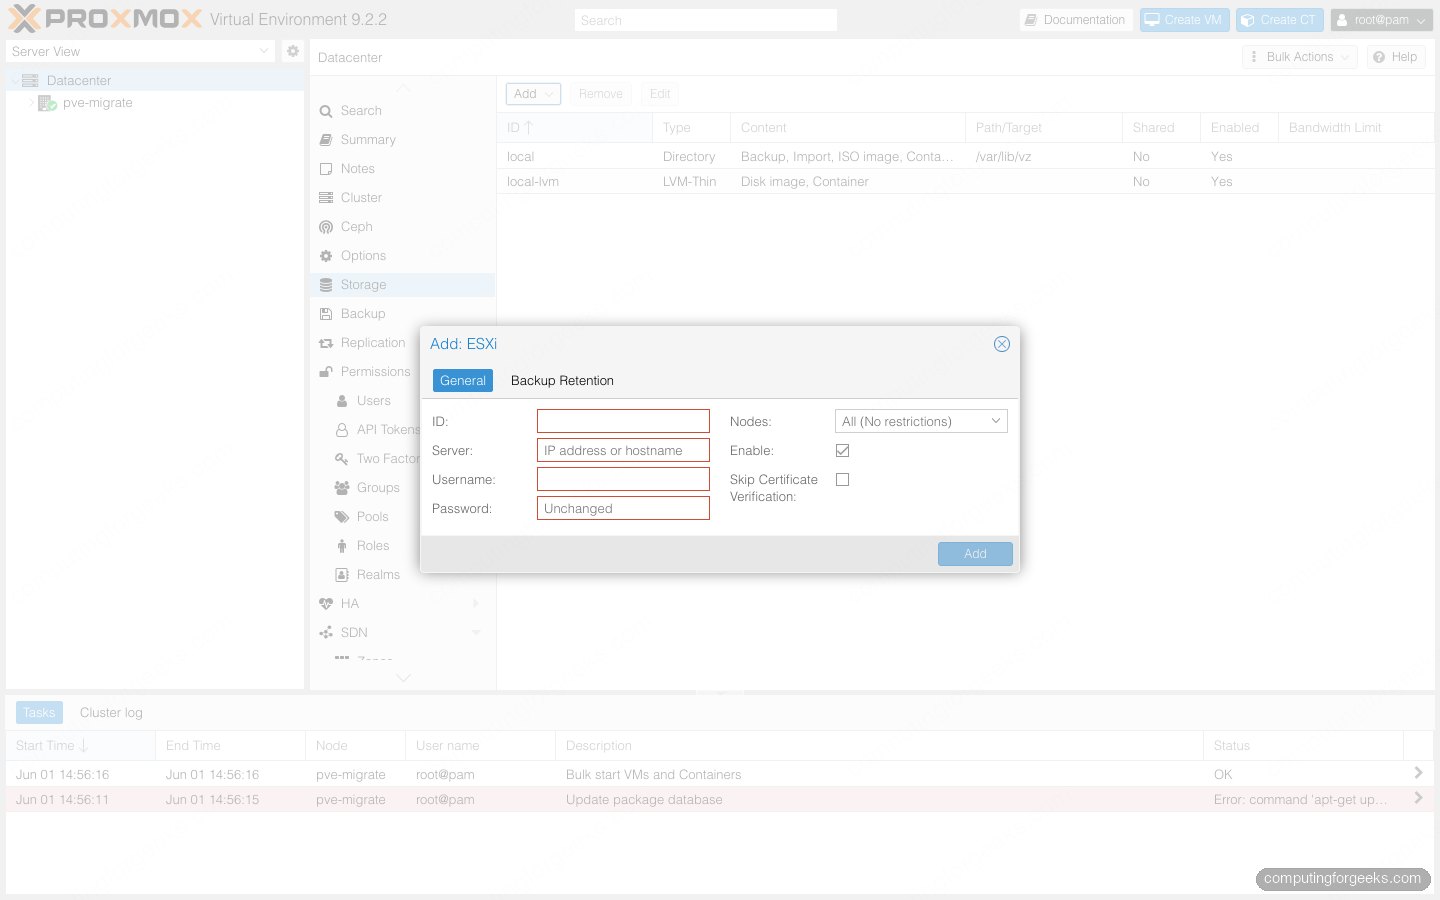Click the SDN network icon
Viewport: 1440px width, 900px height.
326,633
